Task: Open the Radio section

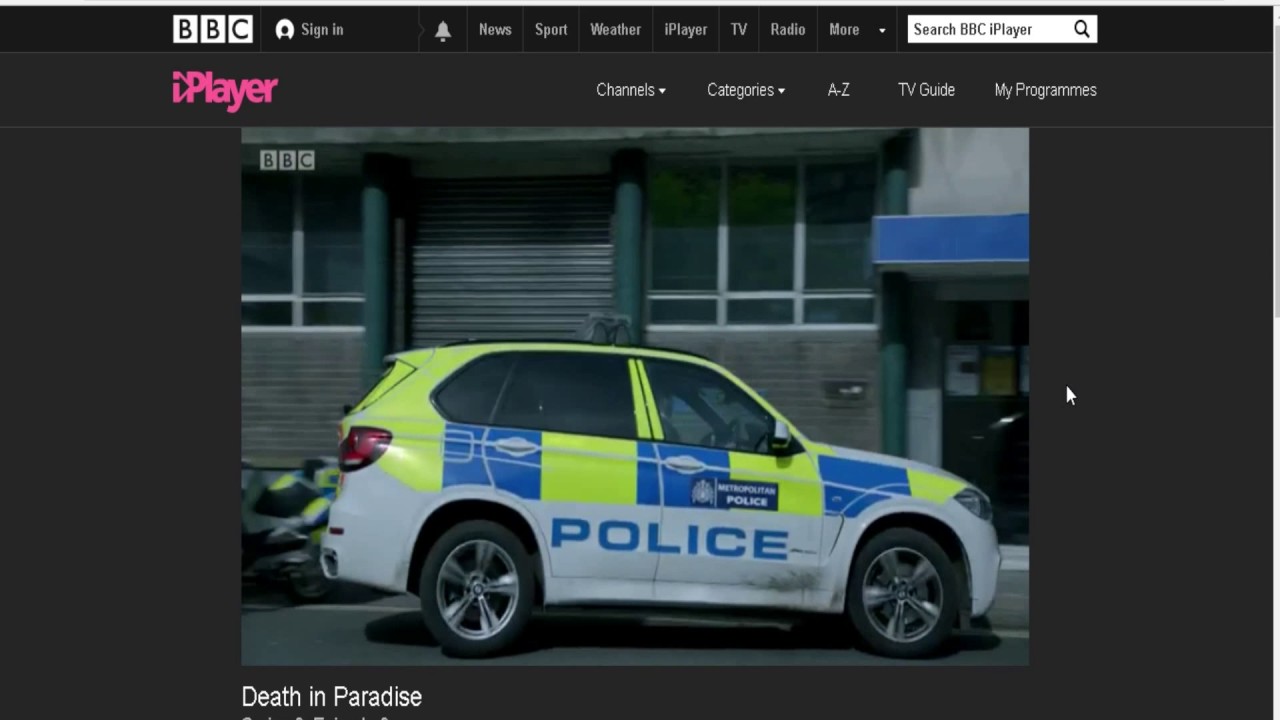Action: pyautogui.click(x=788, y=29)
